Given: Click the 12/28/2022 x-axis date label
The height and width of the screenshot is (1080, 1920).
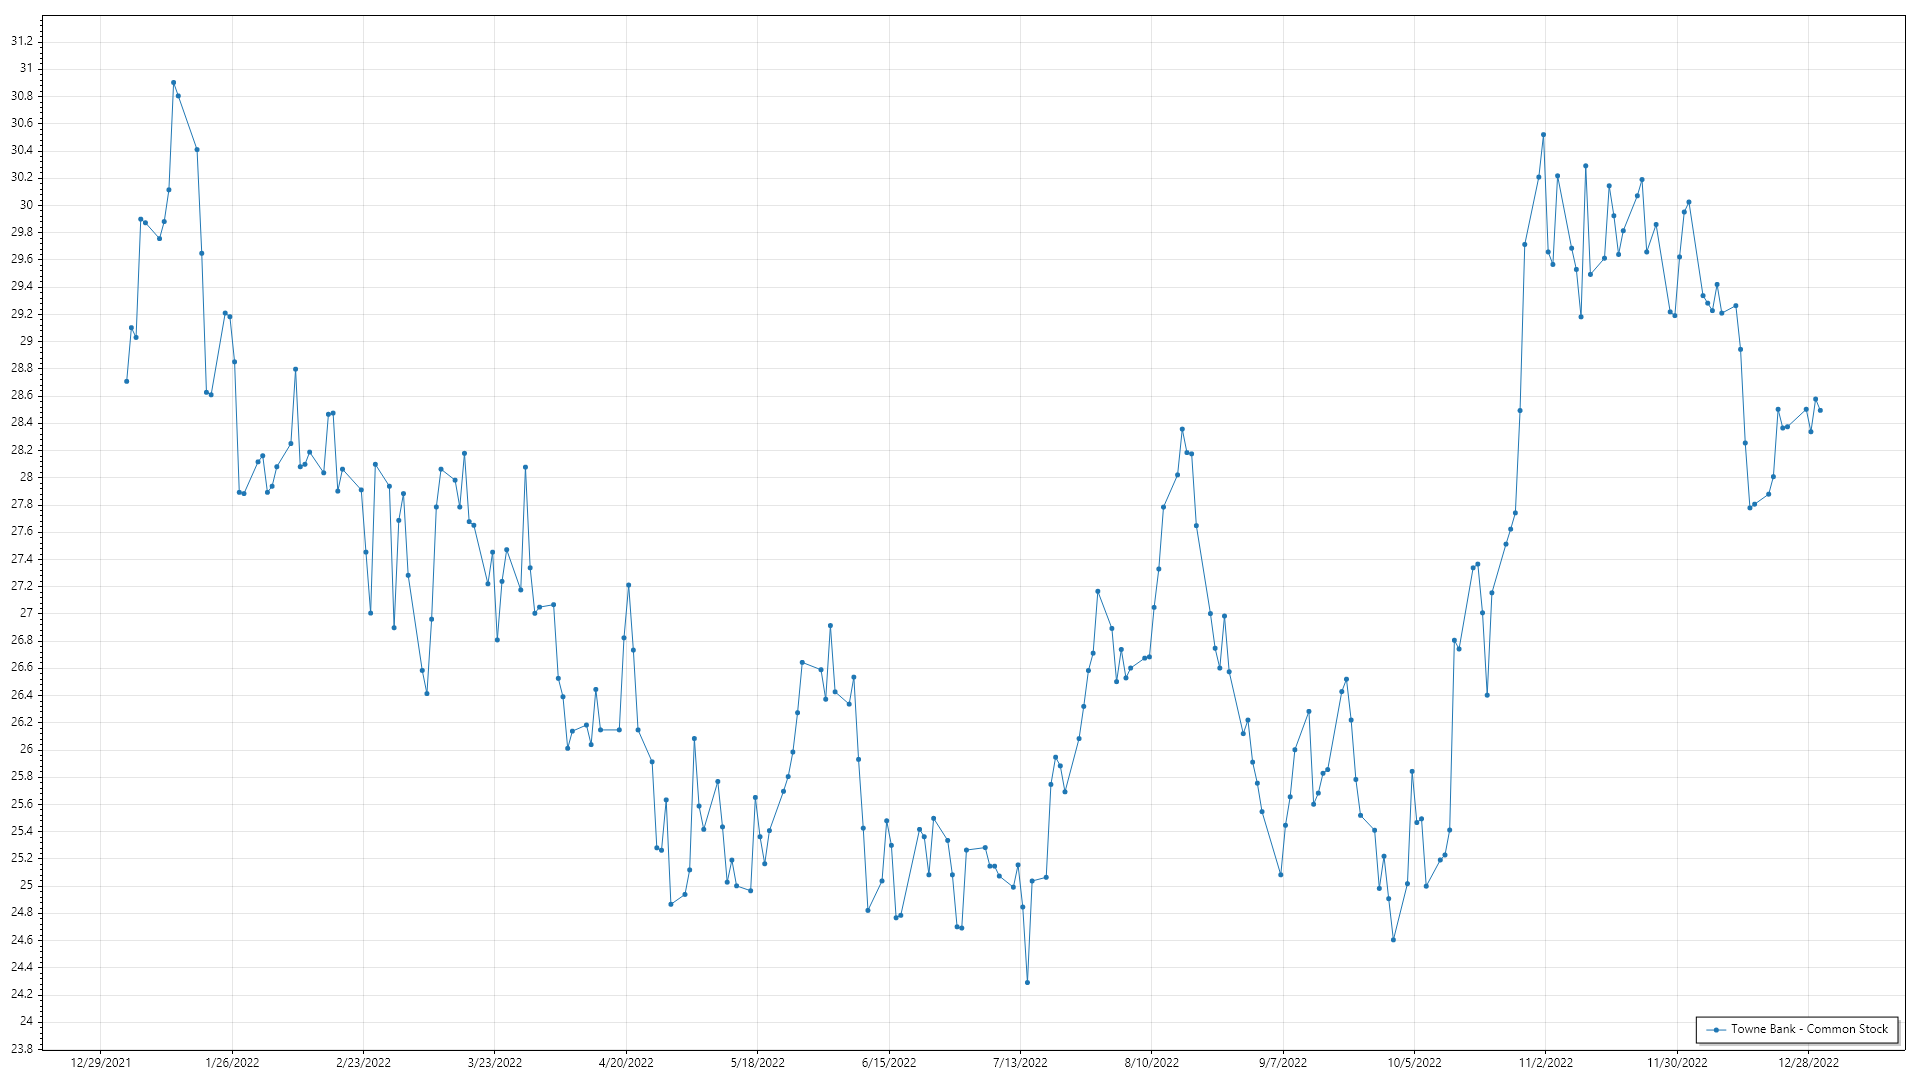Looking at the screenshot, I should tap(1808, 1062).
